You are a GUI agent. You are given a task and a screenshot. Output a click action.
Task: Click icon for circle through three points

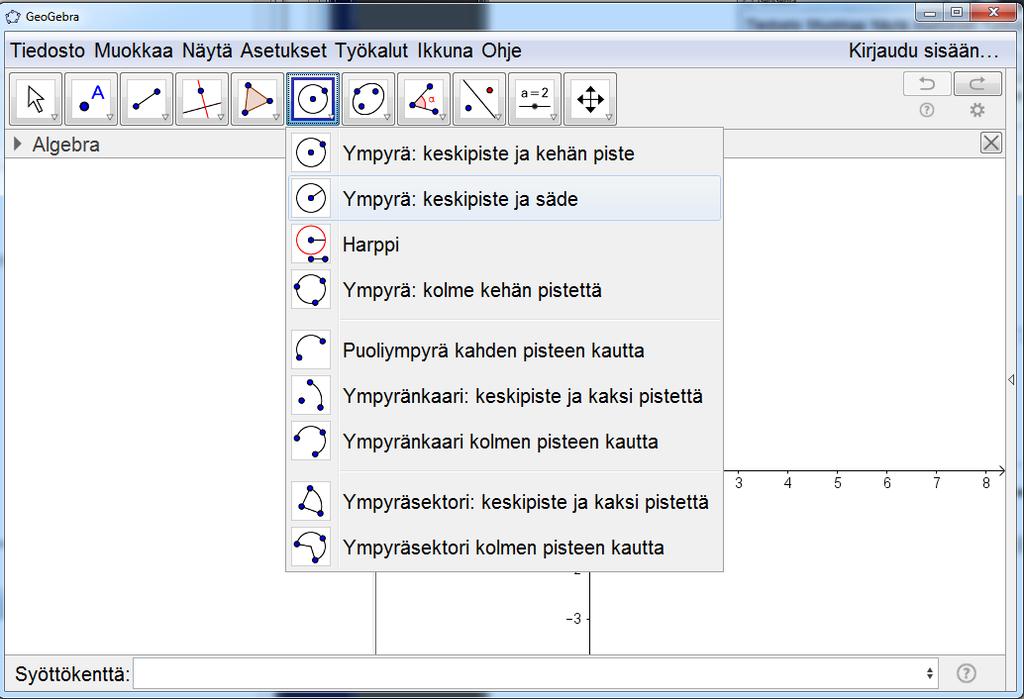pos(311,289)
